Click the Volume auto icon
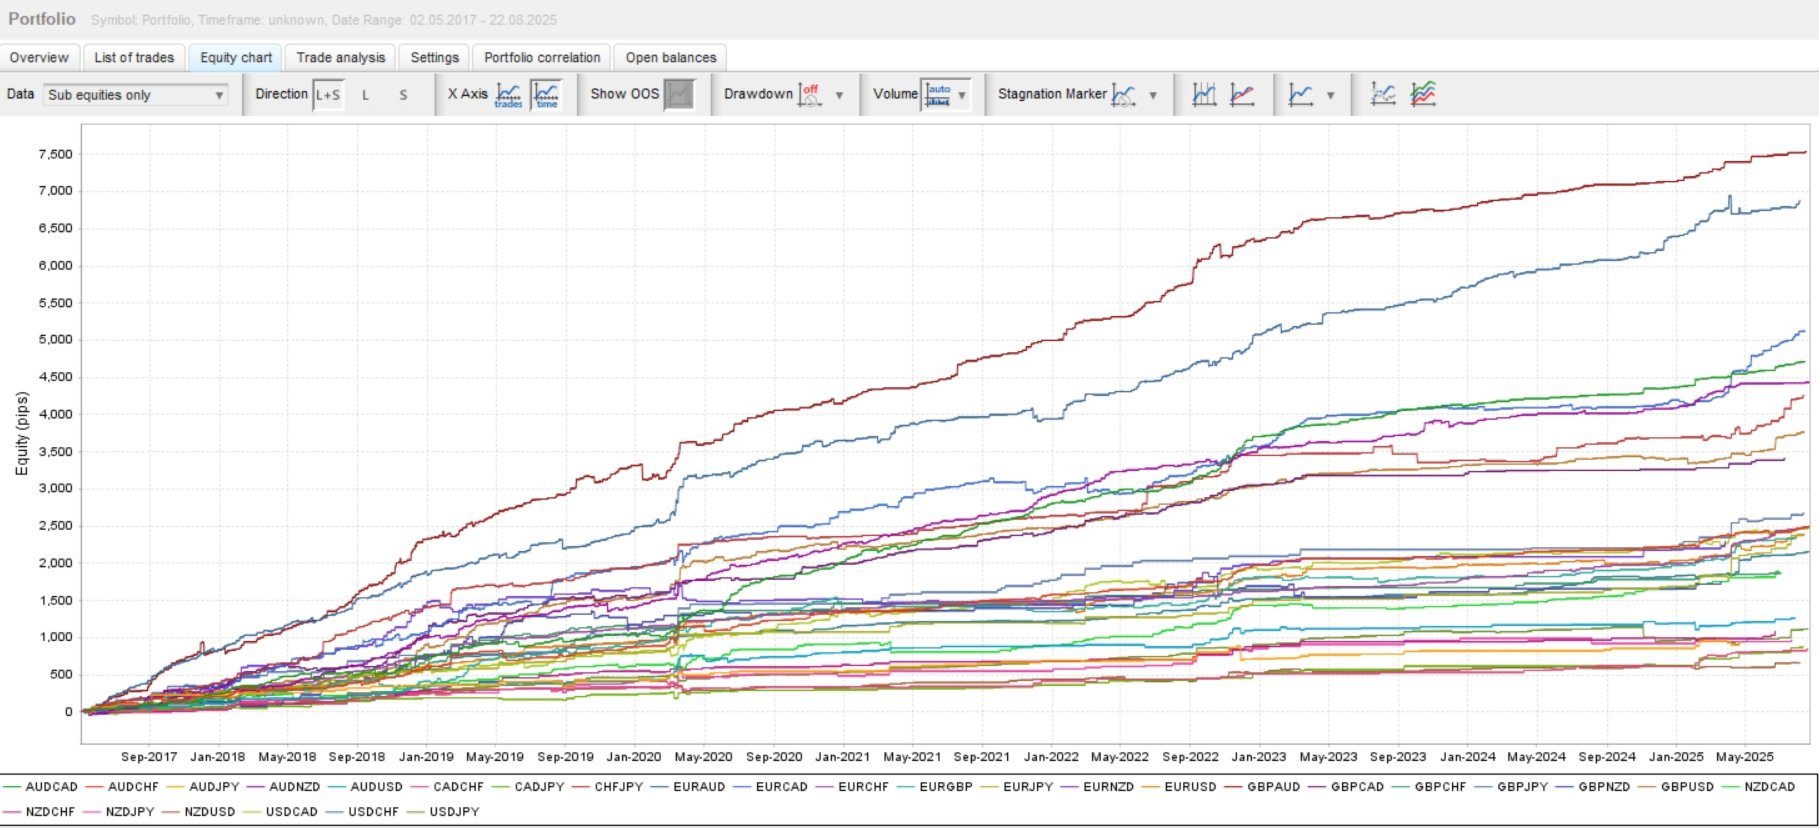 (938, 95)
